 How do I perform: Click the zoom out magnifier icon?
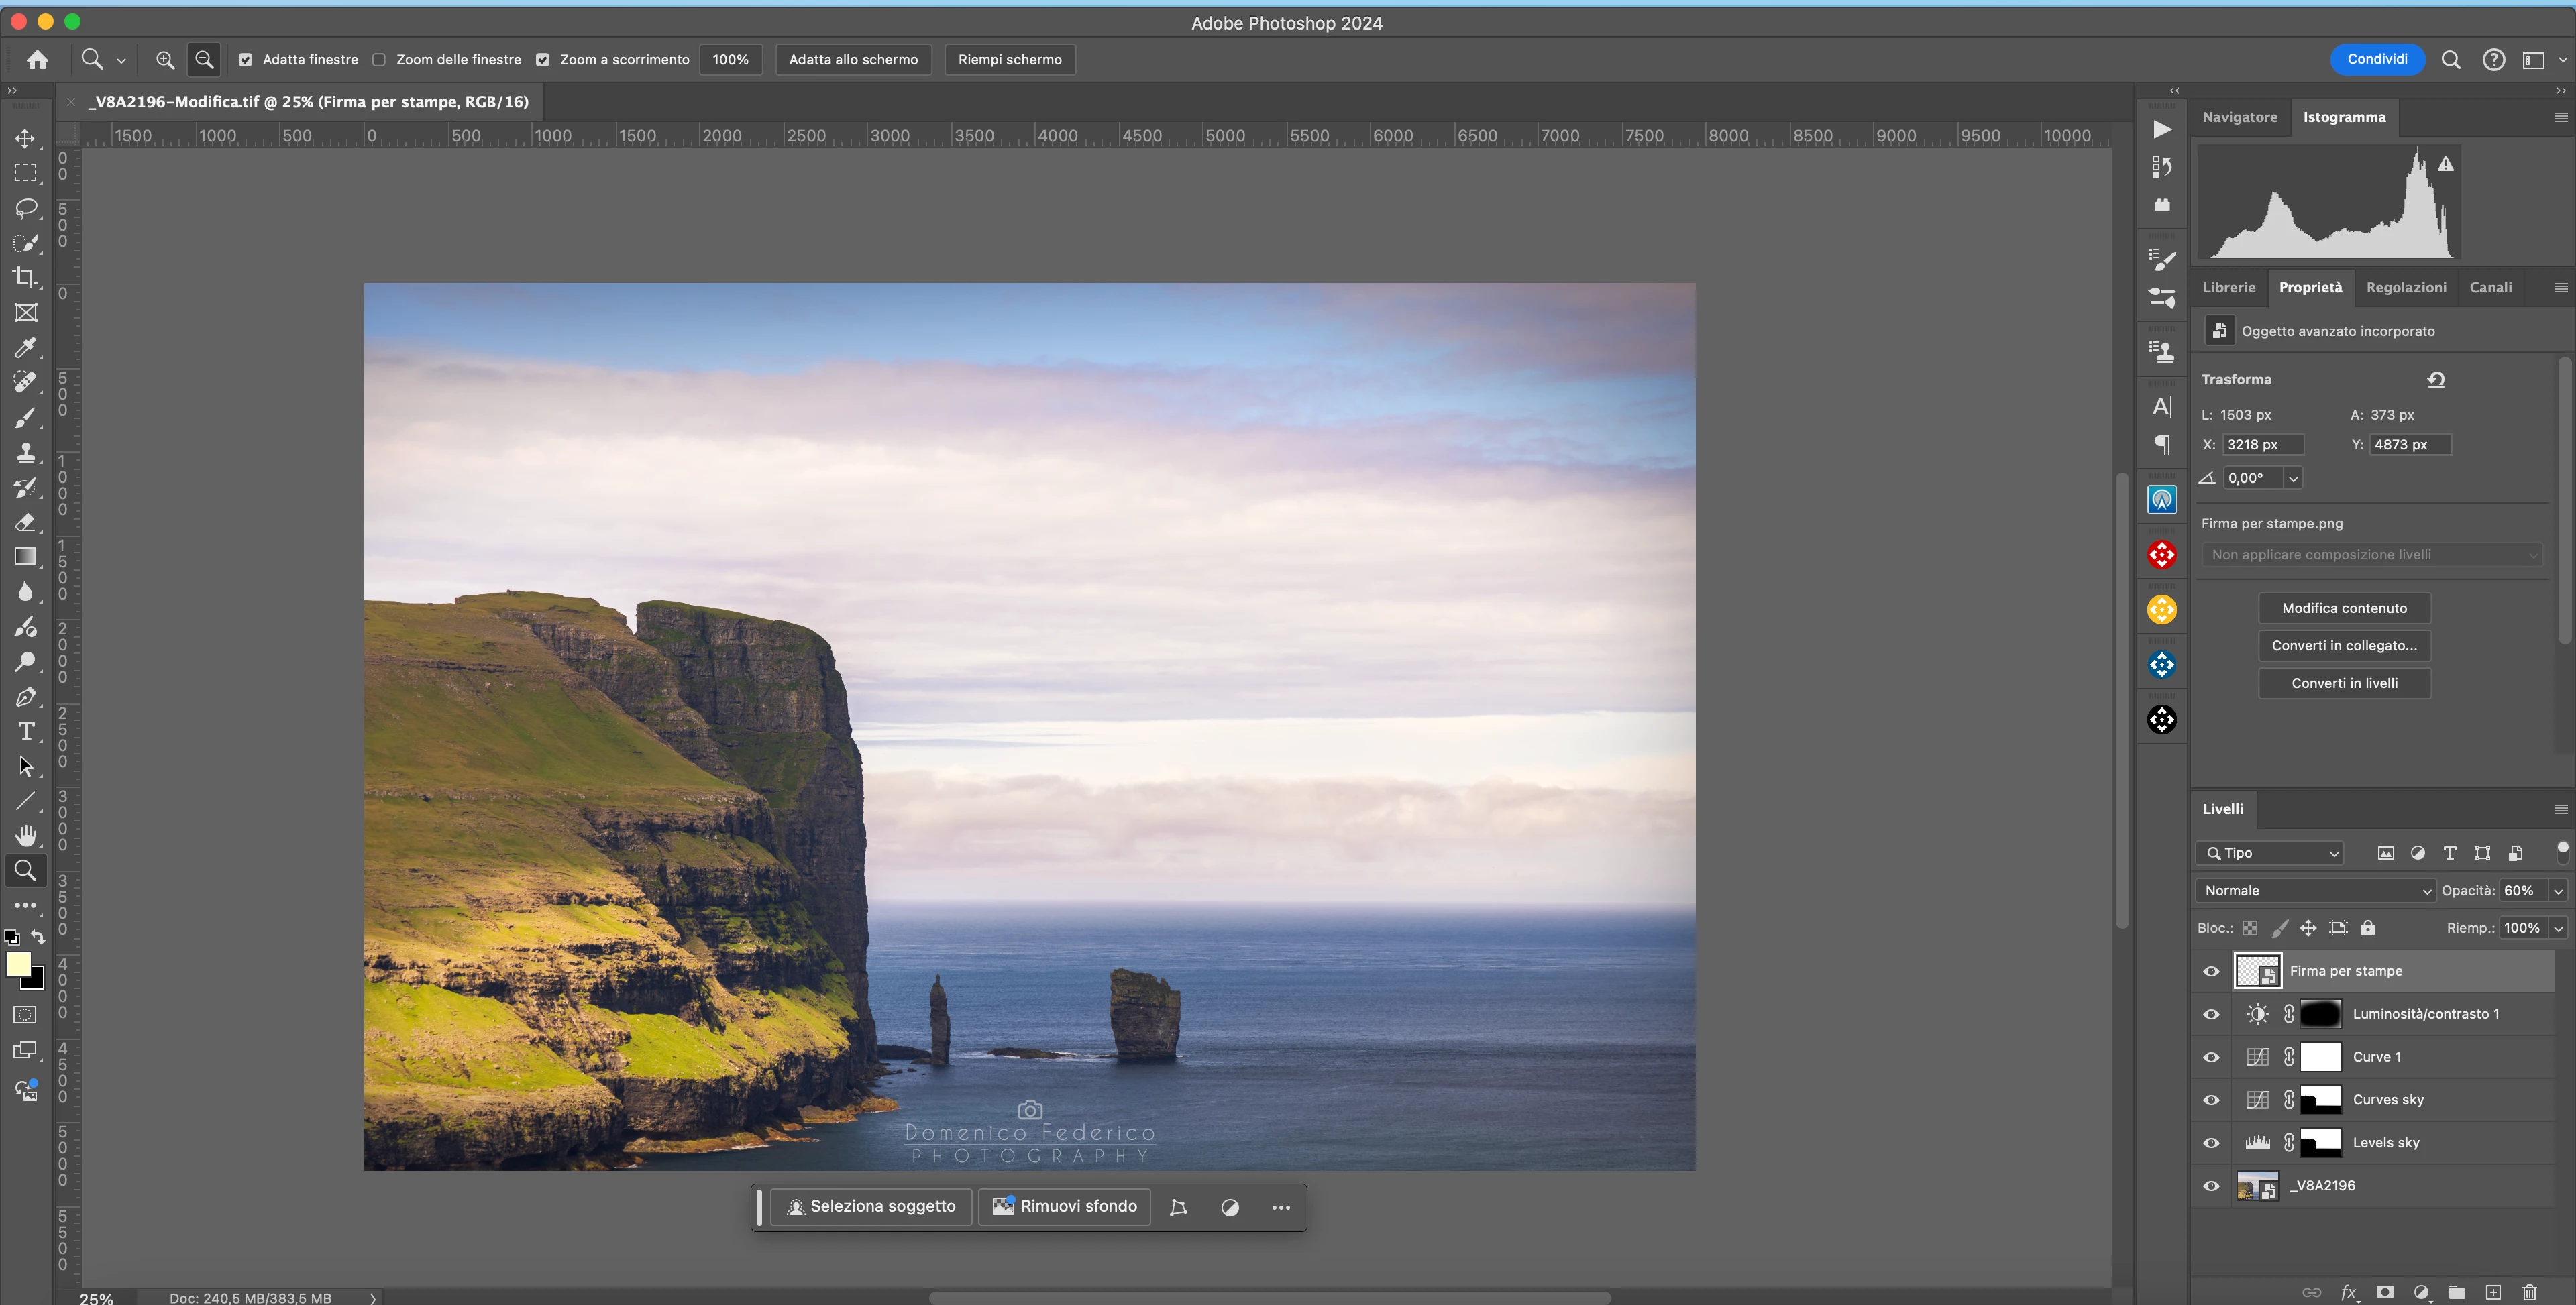click(204, 60)
